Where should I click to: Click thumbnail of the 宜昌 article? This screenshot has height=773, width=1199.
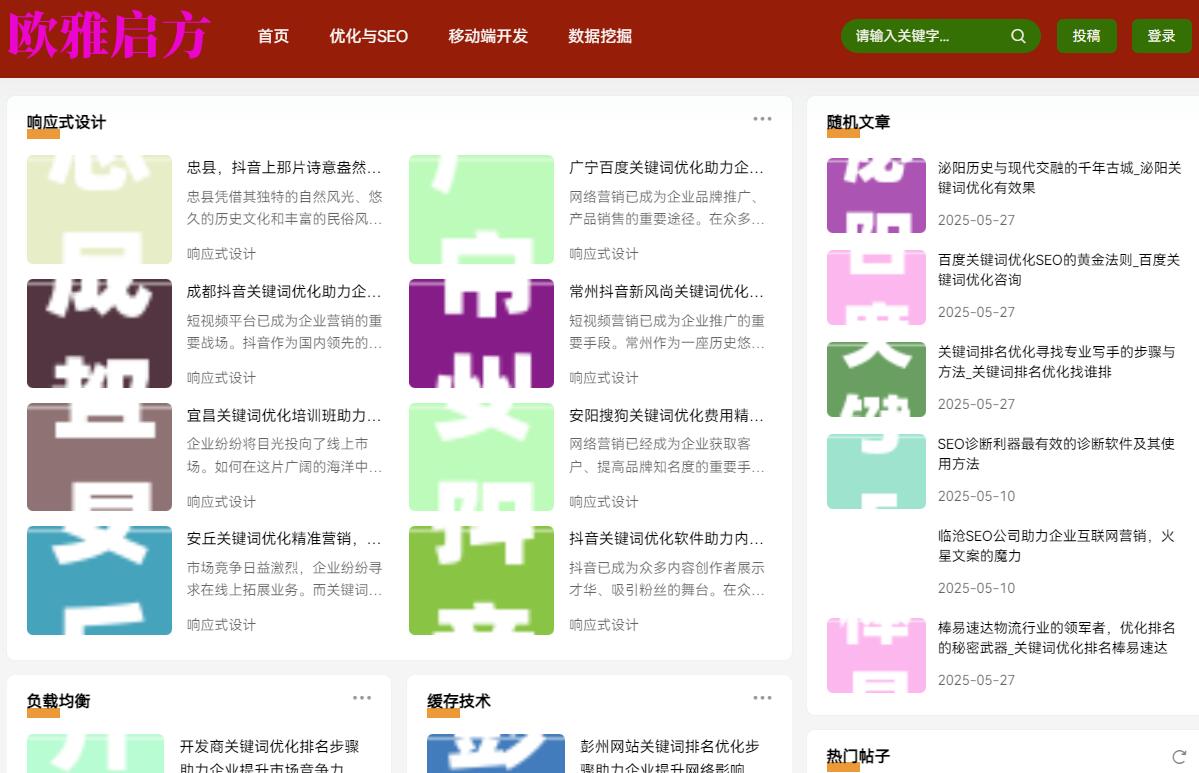click(99, 456)
